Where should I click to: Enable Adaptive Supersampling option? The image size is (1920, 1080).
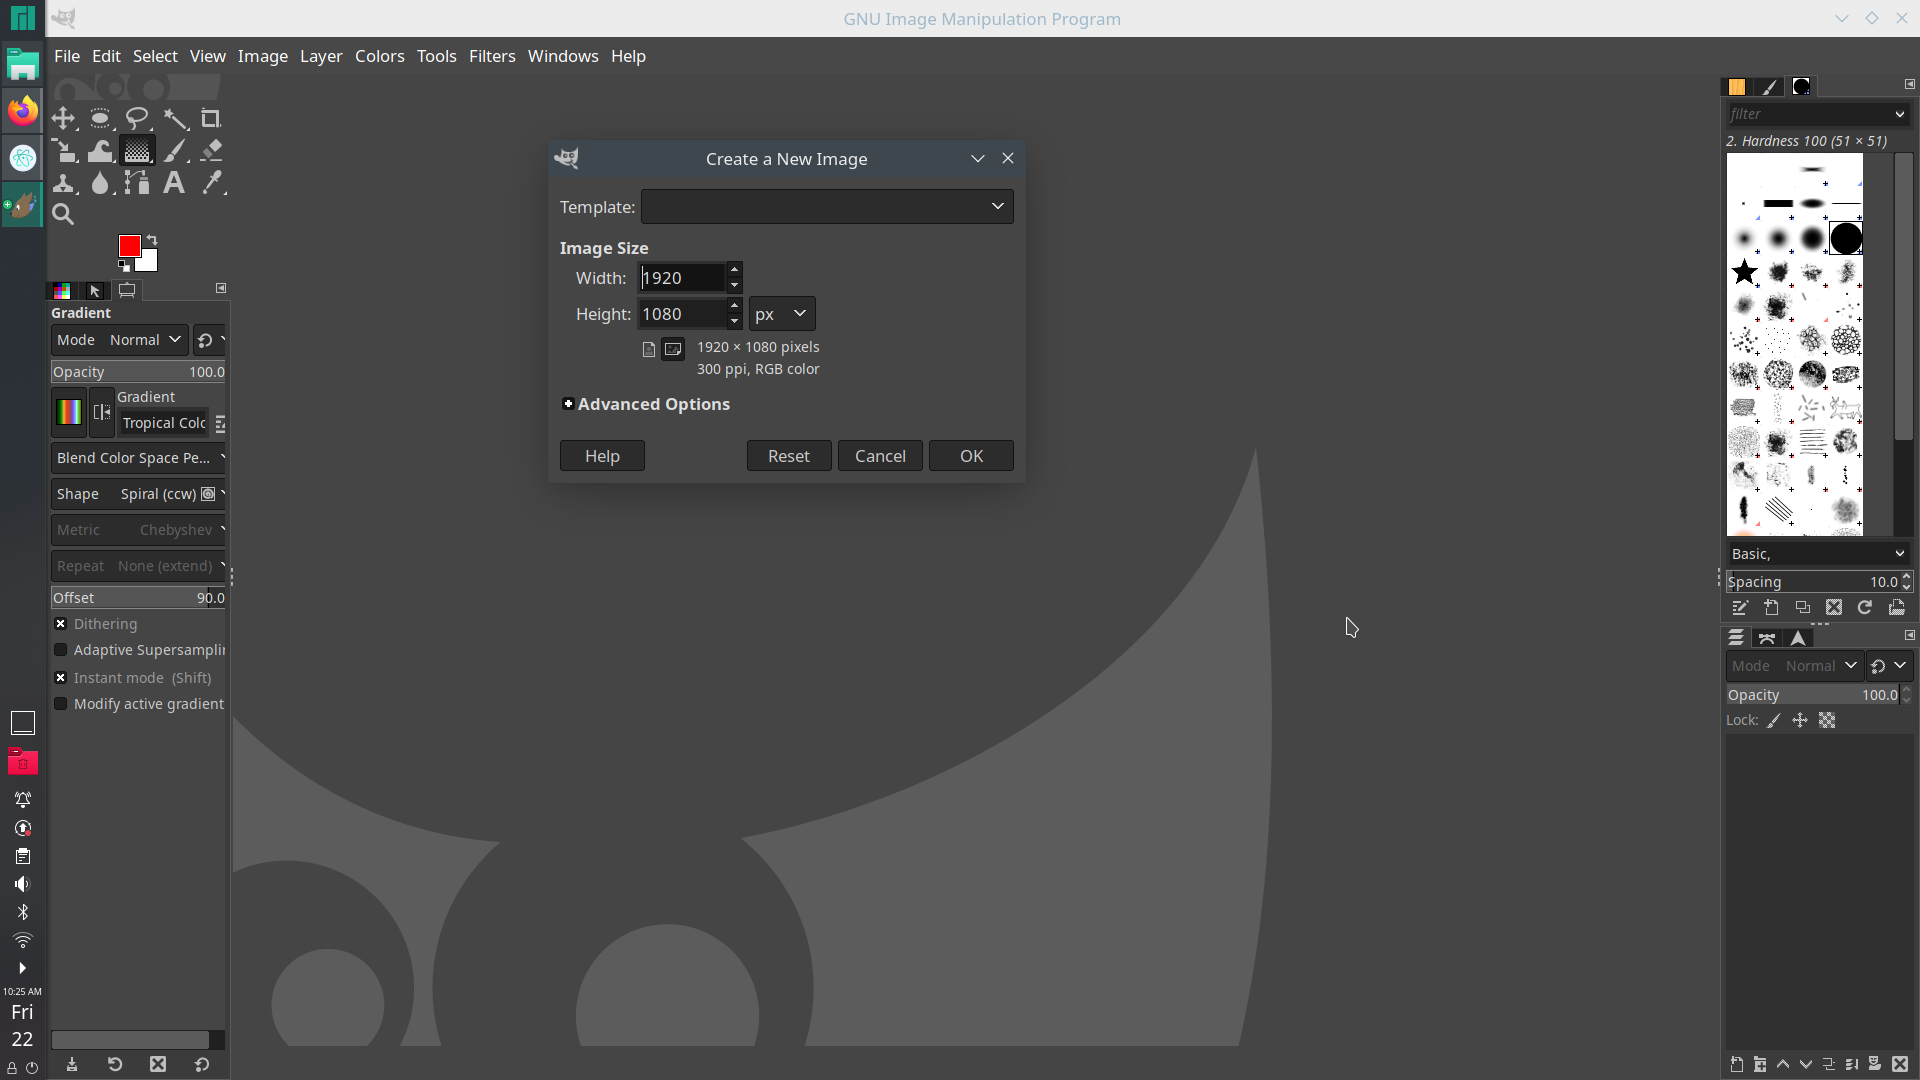(x=61, y=650)
